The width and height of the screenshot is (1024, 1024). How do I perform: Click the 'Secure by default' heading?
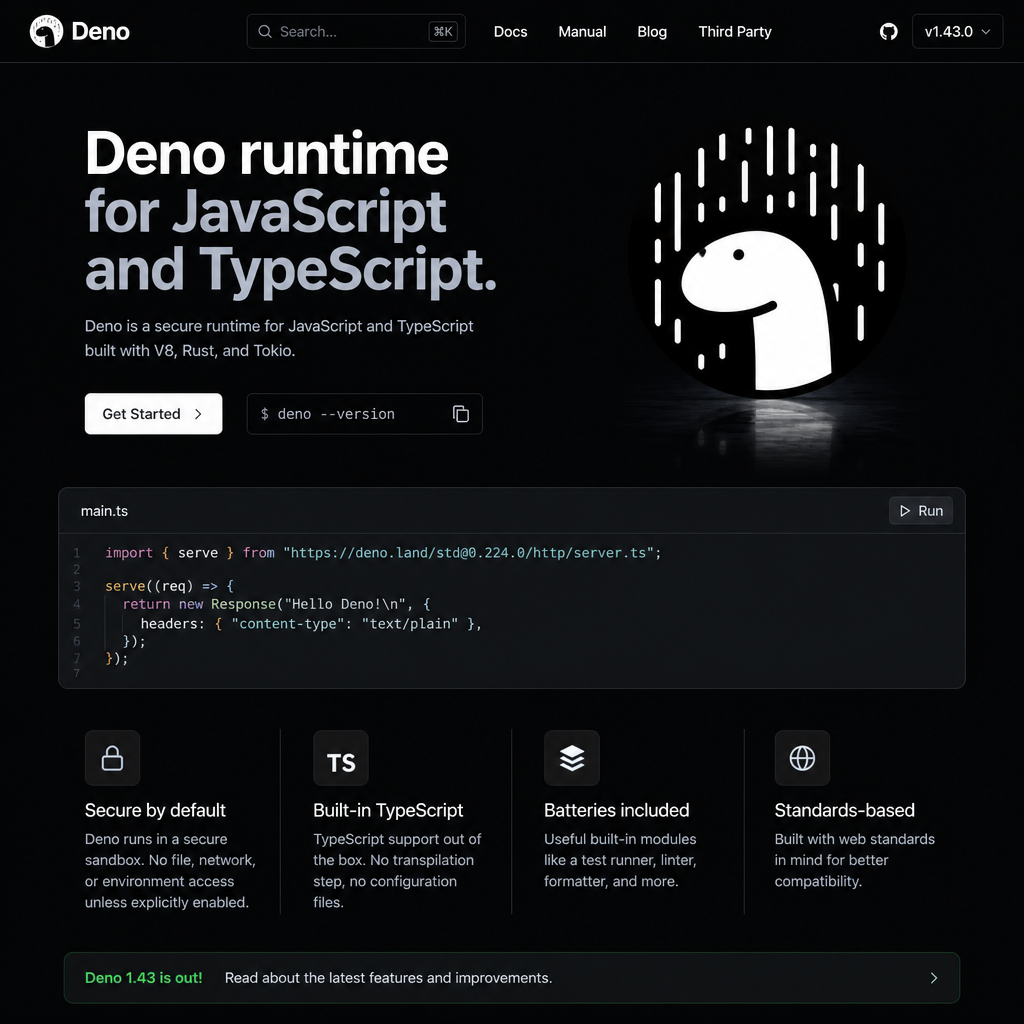point(155,810)
